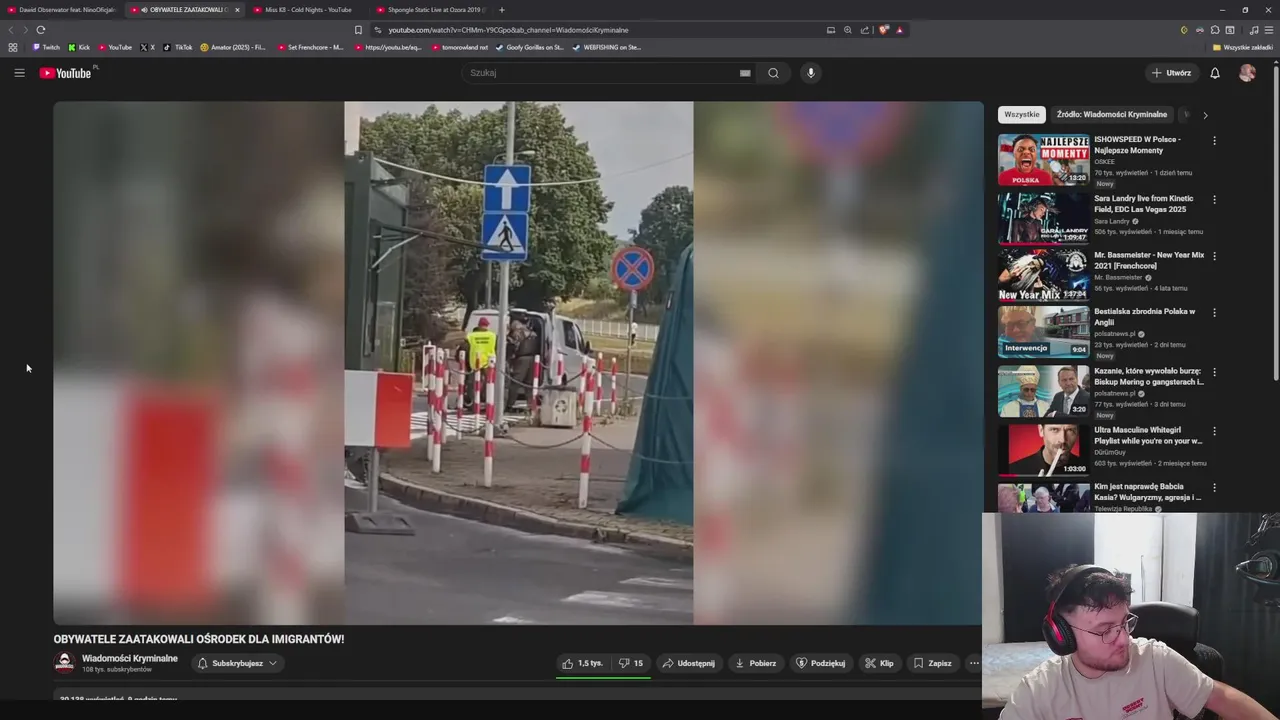The image size is (1280, 720).
Task: Open YouTube notifications bell
Action: click(1215, 73)
